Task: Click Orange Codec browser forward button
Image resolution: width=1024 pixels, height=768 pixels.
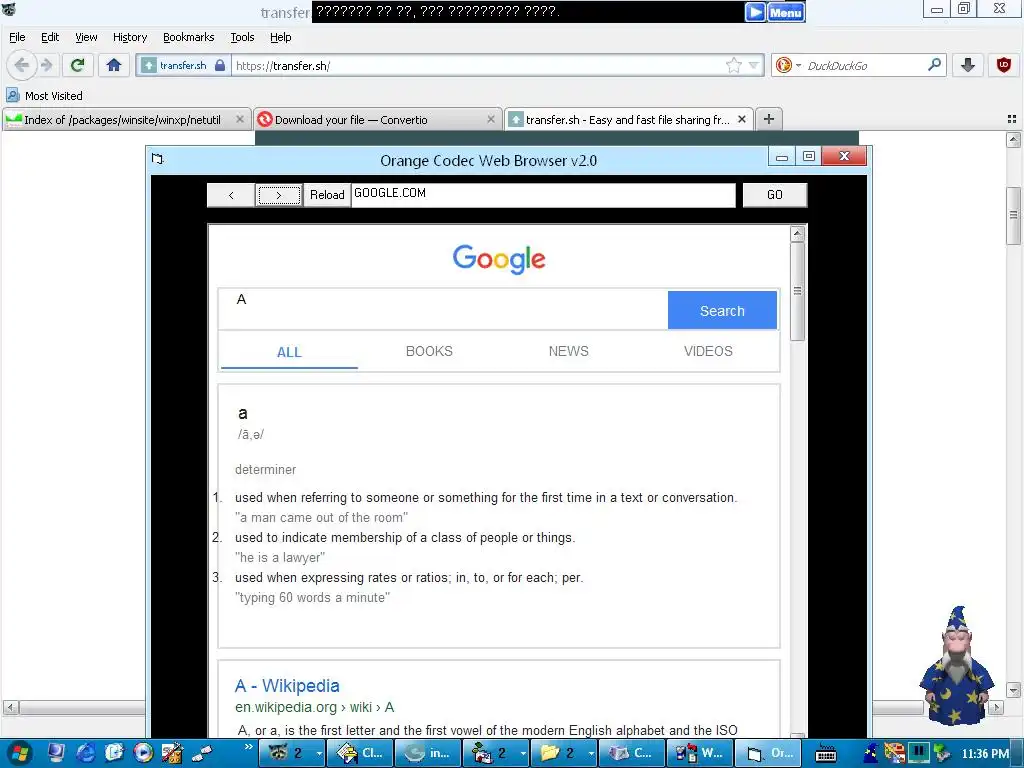Action: pos(279,195)
